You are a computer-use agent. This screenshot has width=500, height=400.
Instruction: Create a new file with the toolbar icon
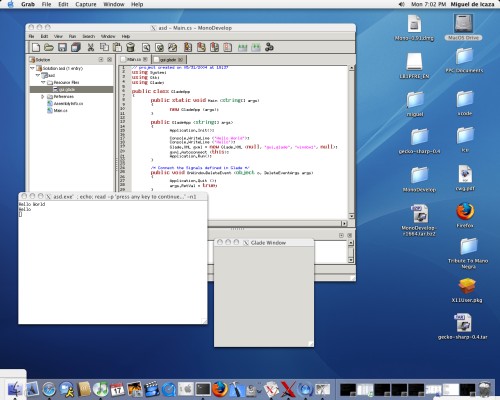[x=36, y=48]
